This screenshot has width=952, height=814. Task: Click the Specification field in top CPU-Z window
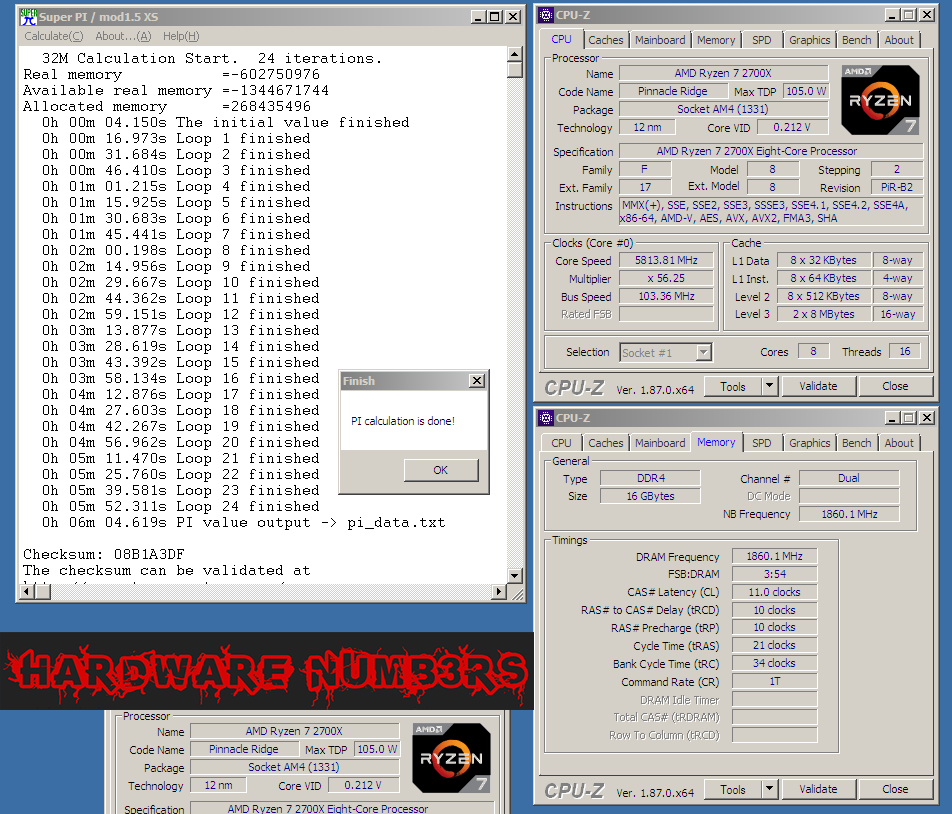tap(771, 151)
